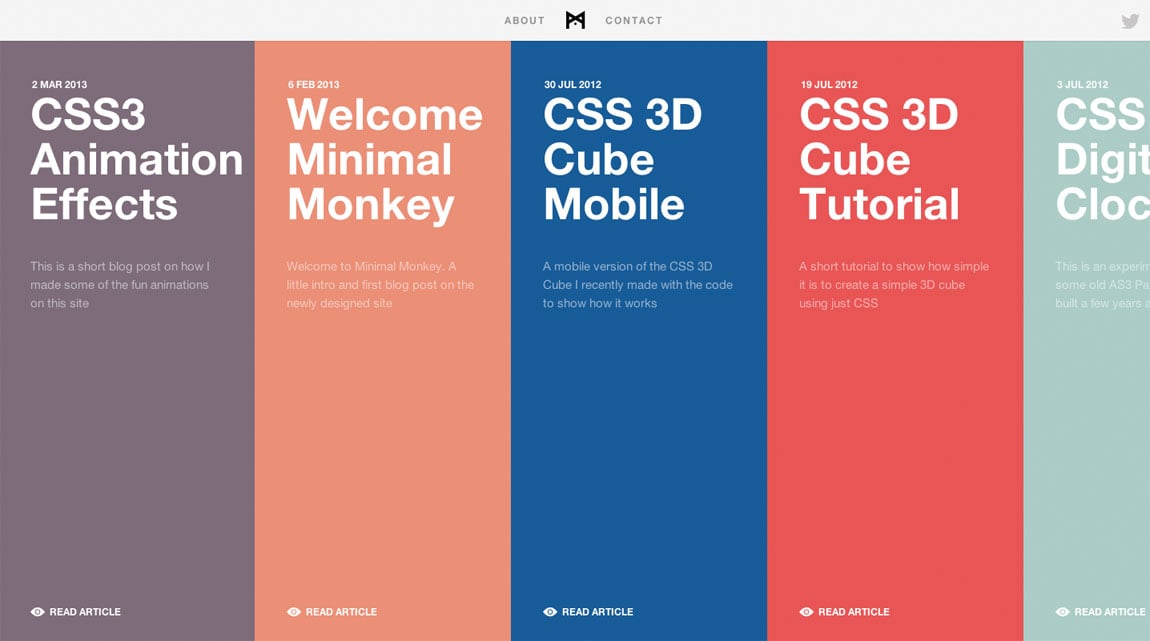Click the eye icon under CSS 3D Cube Tutorial
Image resolution: width=1150 pixels, height=641 pixels.
click(805, 611)
